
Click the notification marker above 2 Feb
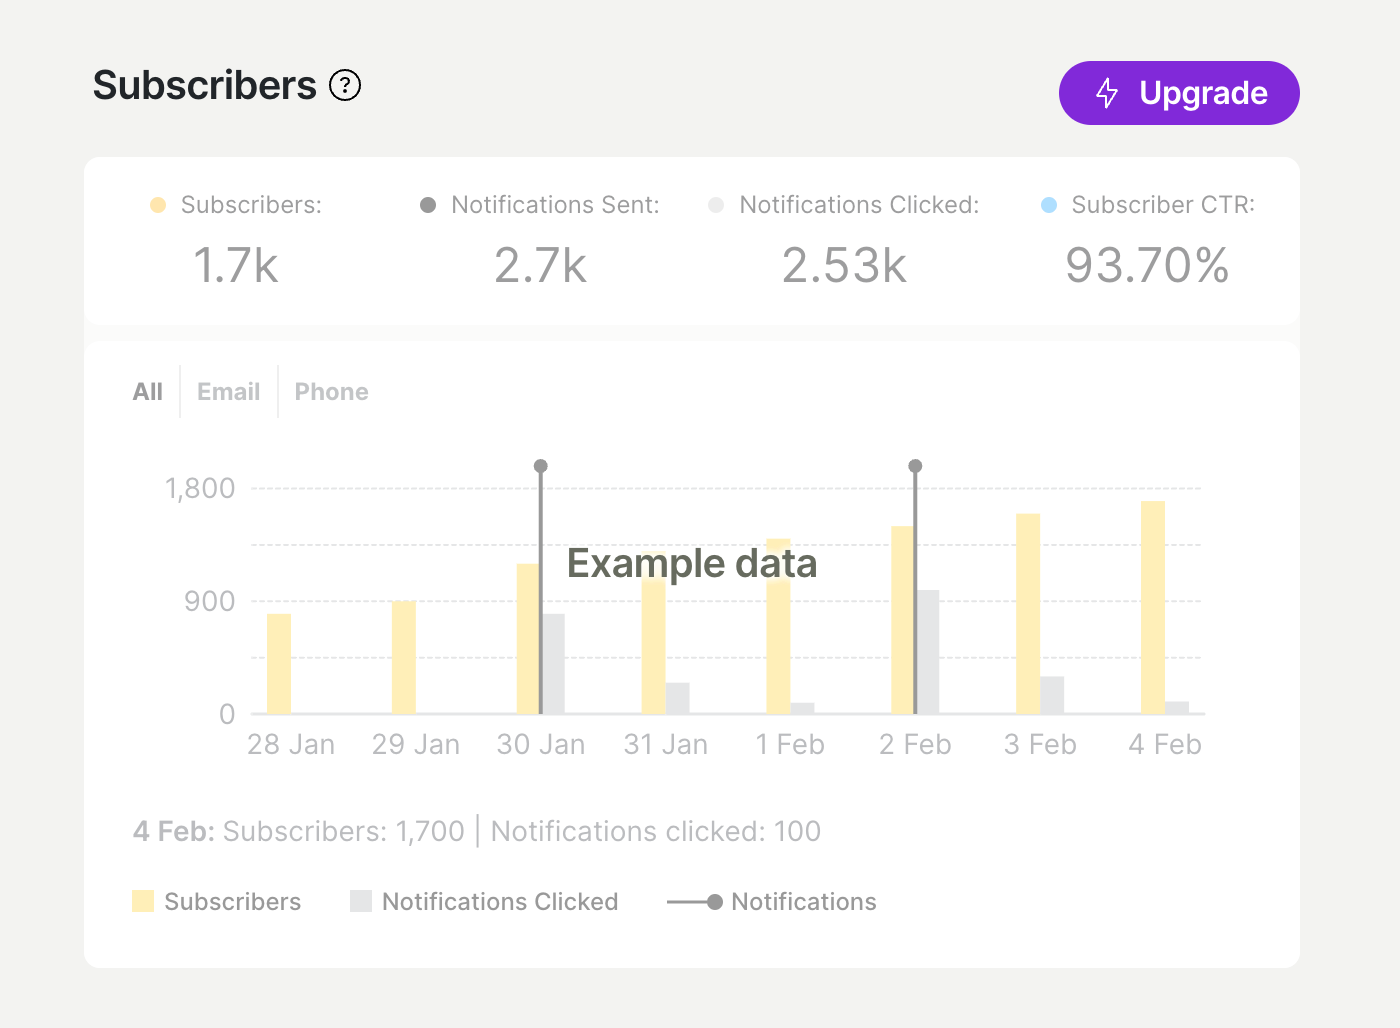(914, 464)
